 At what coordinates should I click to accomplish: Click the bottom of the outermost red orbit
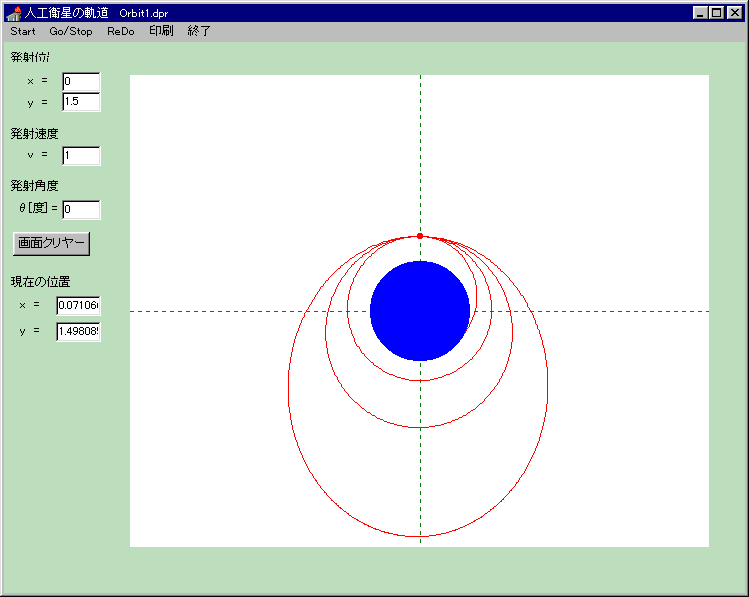tap(418, 537)
